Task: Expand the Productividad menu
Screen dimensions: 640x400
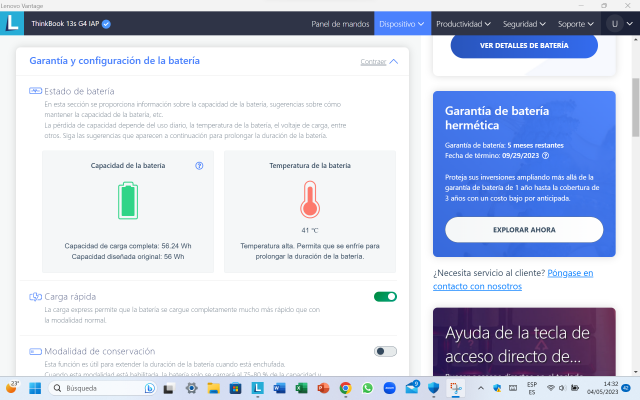Action: pyautogui.click(x=463, y=24)
